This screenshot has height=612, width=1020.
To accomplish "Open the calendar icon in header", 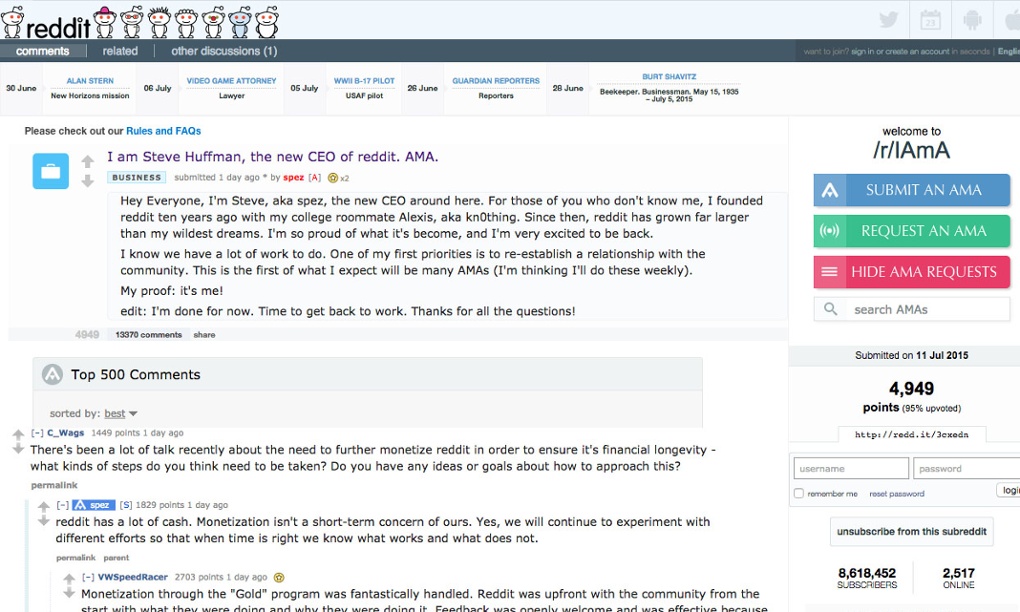I will 930,20.
